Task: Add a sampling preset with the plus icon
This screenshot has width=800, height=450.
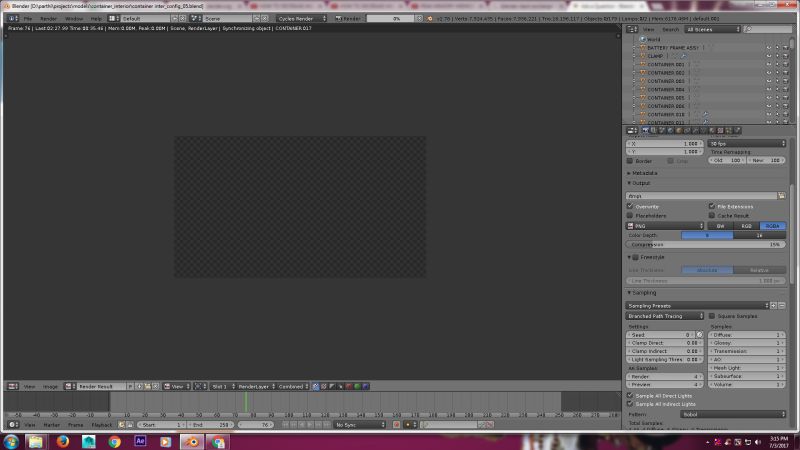Action: pos(773,306)
